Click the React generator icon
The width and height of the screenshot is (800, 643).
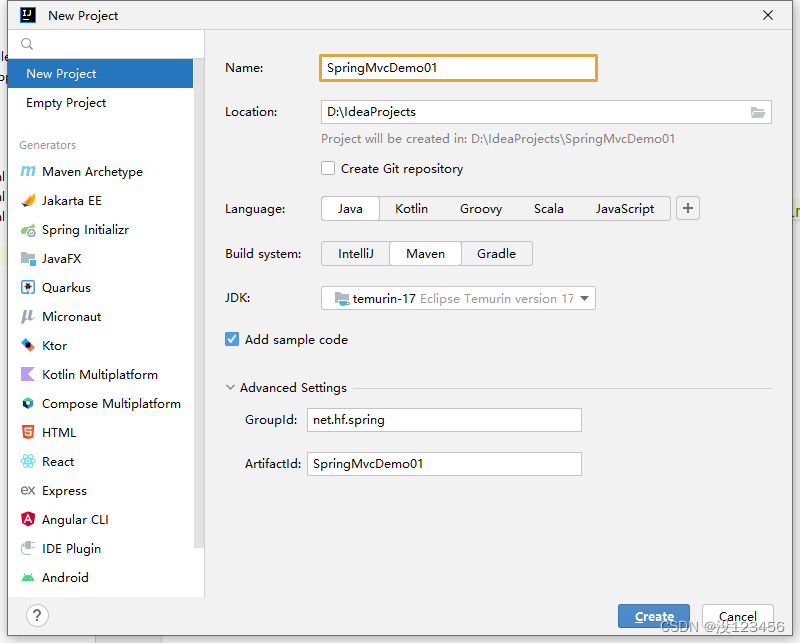[x=28, y=461]
